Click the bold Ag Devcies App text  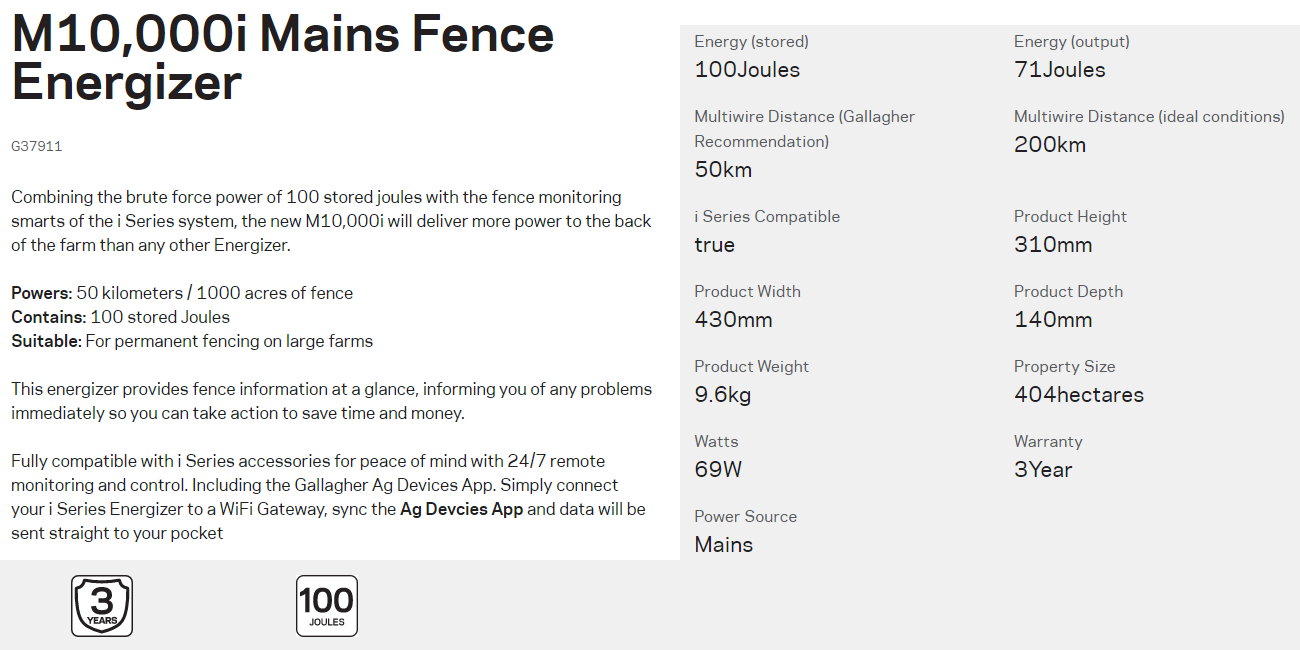(461, 509)
